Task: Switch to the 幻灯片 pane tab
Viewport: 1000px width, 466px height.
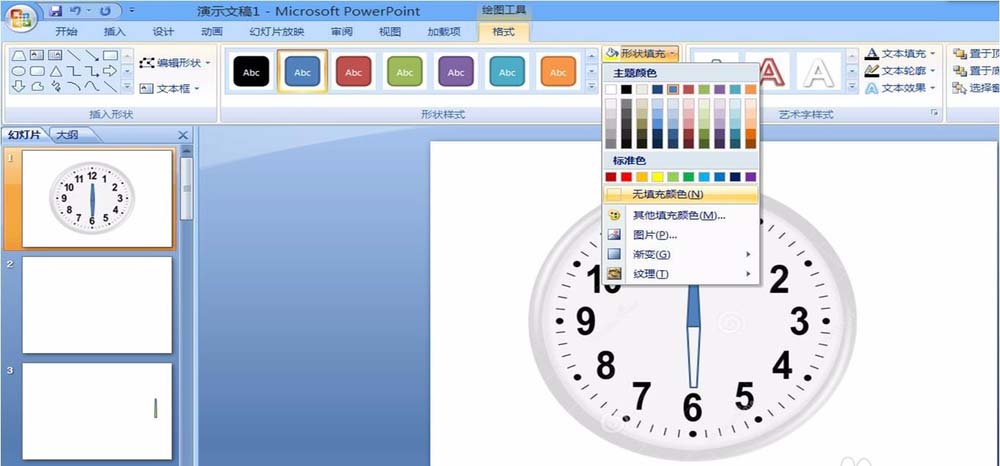Action: pyautogui.click(x=23, y=135)
